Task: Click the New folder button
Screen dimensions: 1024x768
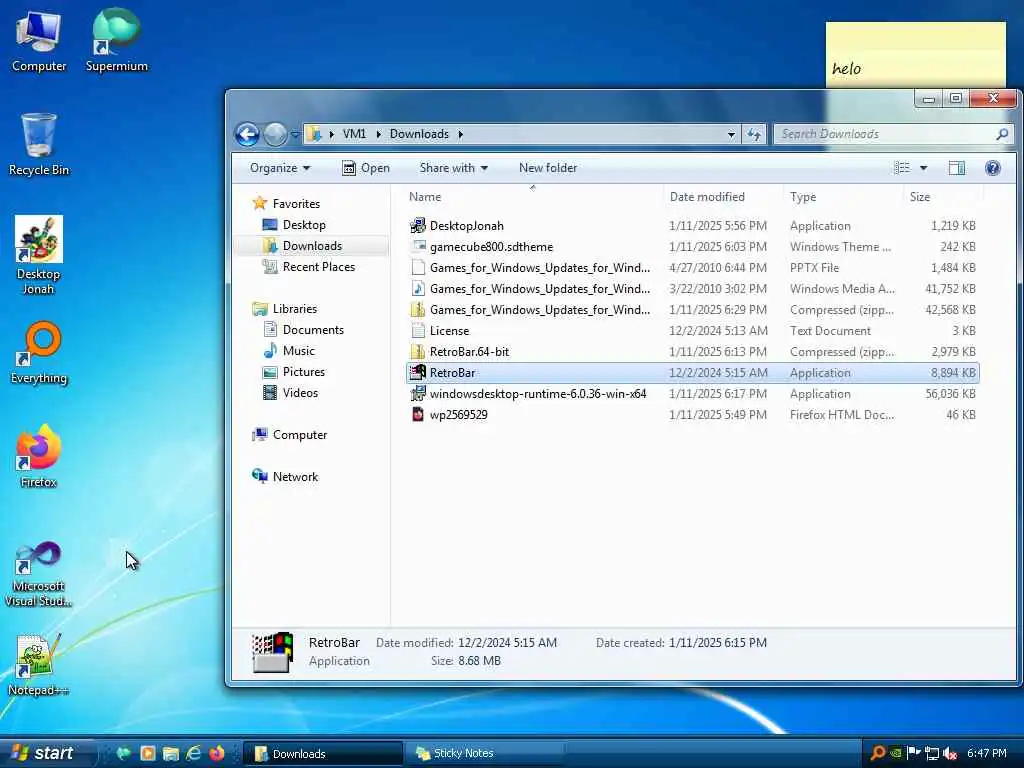Action: [548, 168]
